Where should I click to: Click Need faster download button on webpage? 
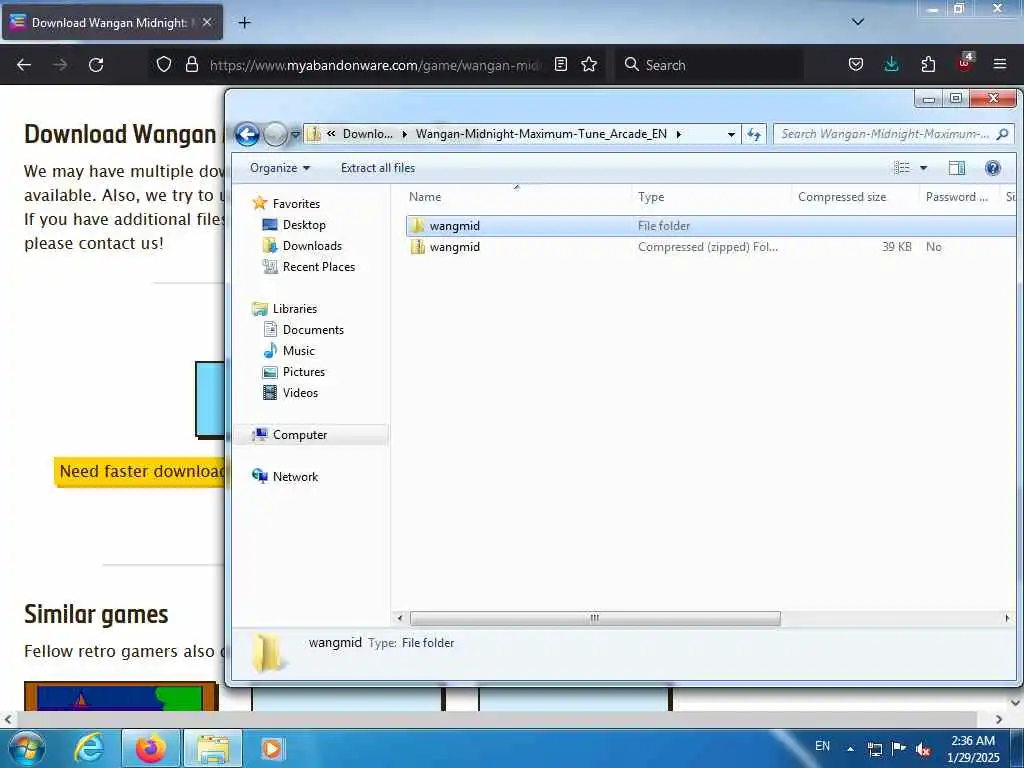[x=140, y=472]
